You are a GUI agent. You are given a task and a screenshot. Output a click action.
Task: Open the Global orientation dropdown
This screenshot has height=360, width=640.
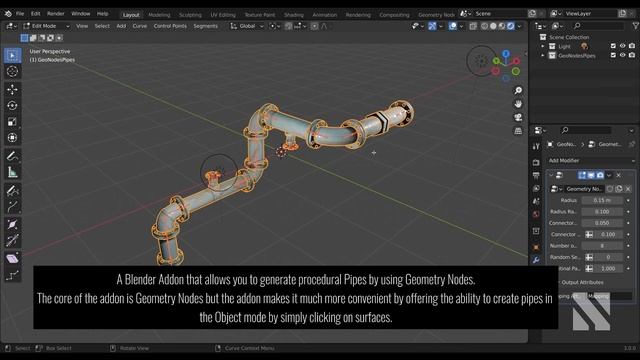pos(247,26)
